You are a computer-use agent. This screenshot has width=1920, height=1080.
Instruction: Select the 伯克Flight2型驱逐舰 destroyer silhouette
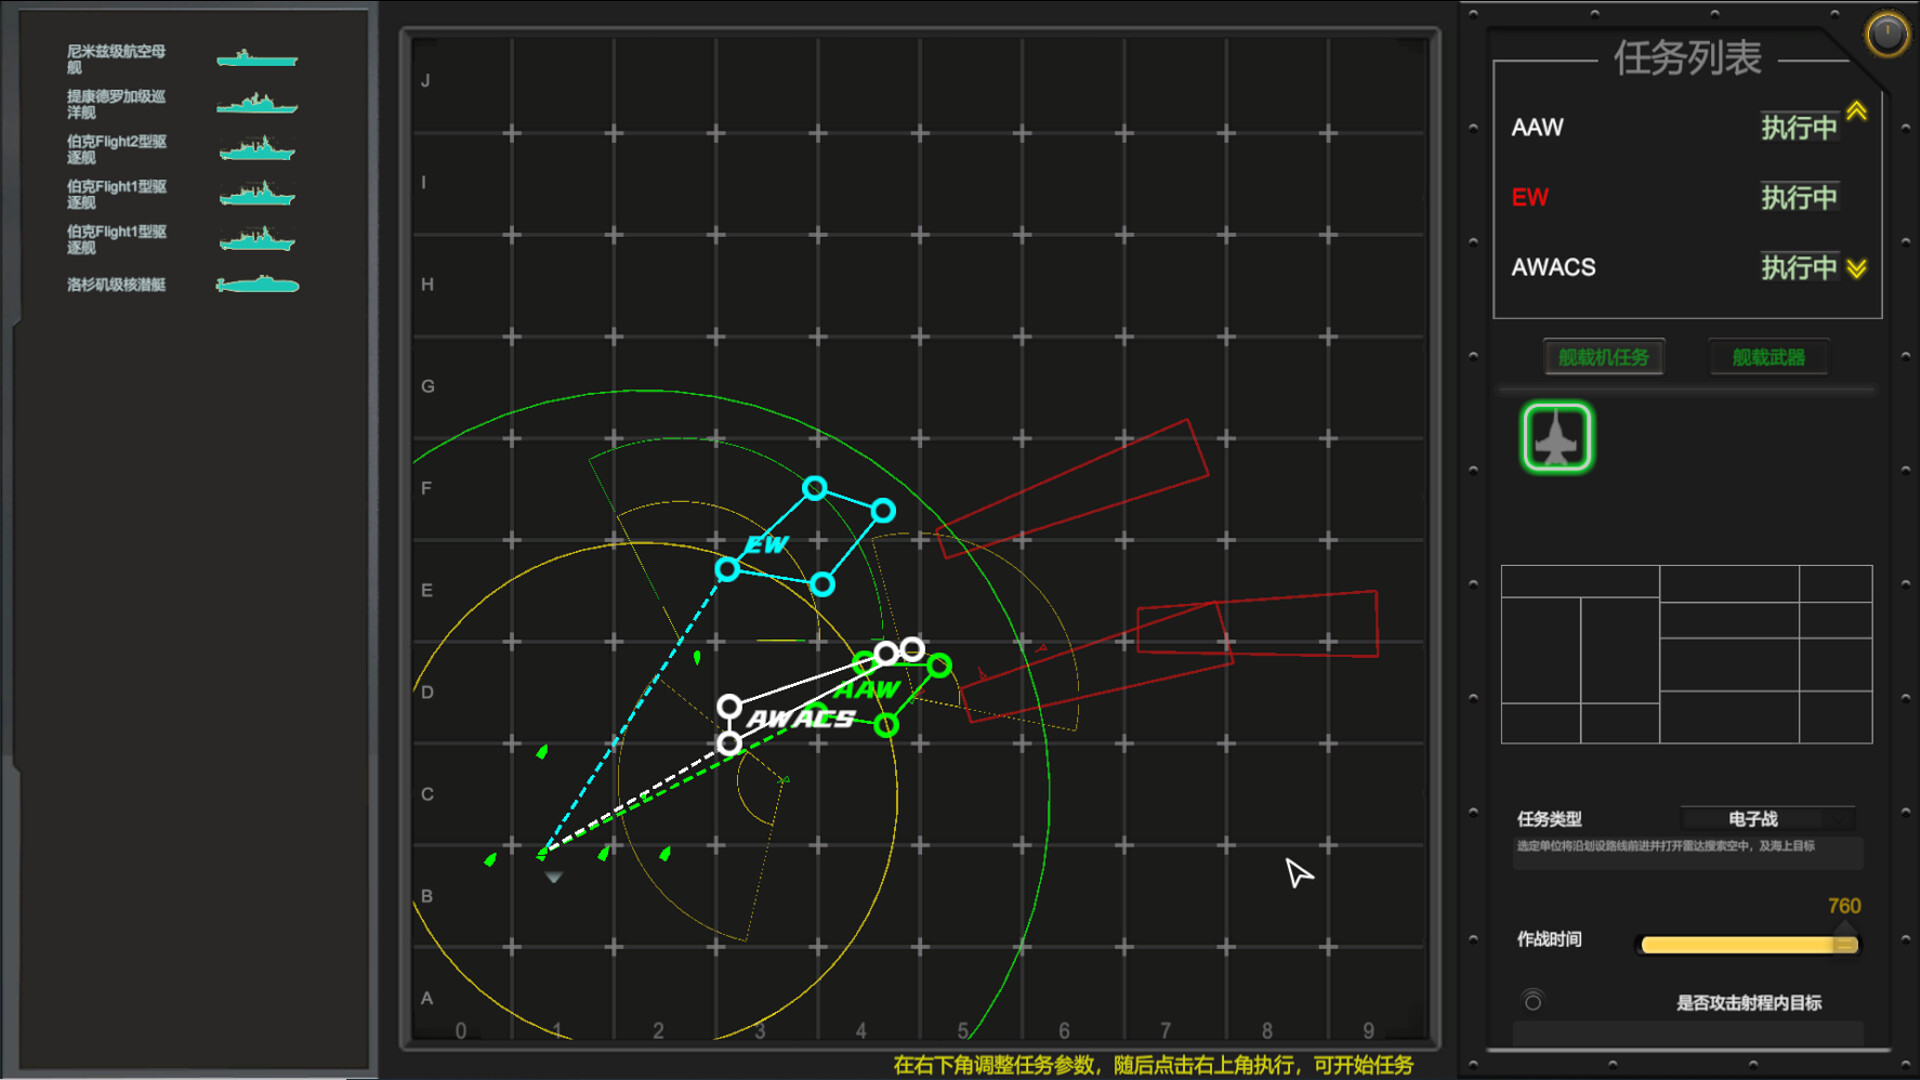click(x=257, y=149)
